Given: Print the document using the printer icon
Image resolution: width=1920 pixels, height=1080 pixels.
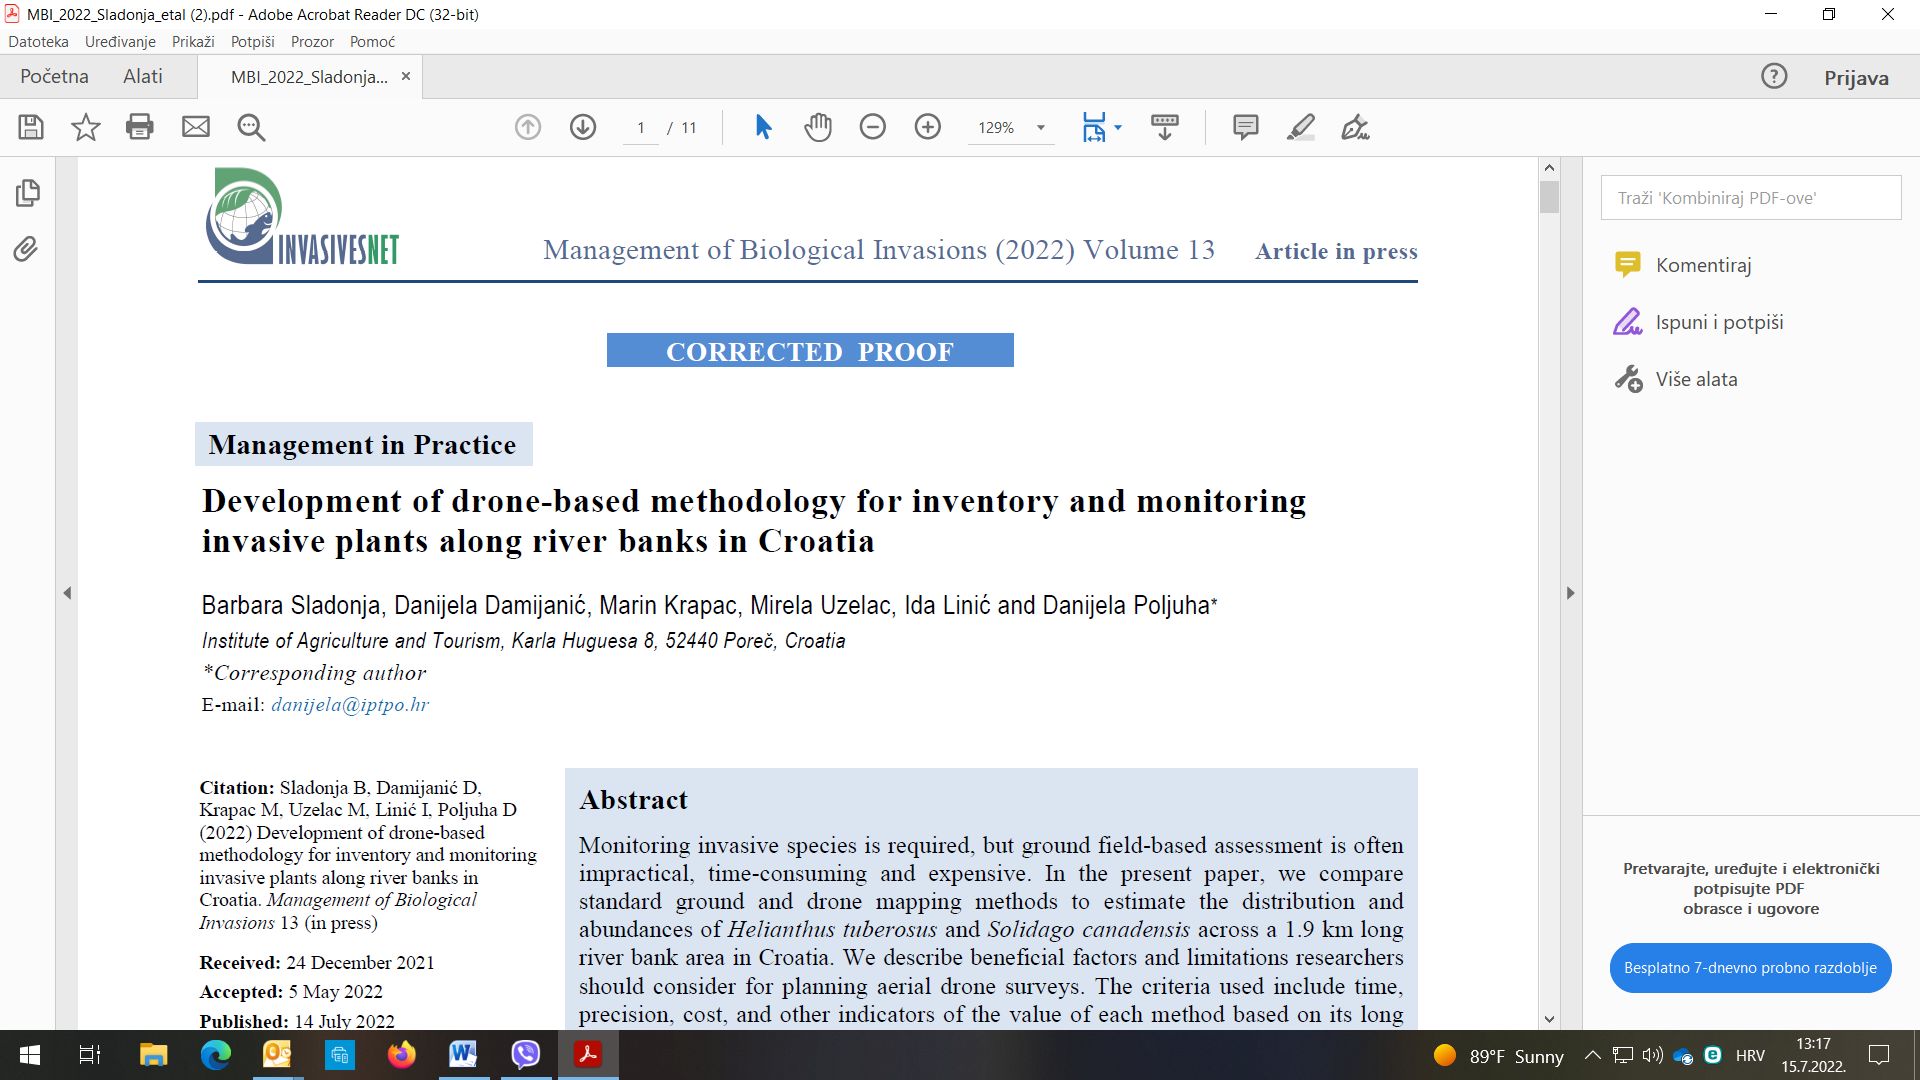Looking at the screenshot, I should (140, 127).
